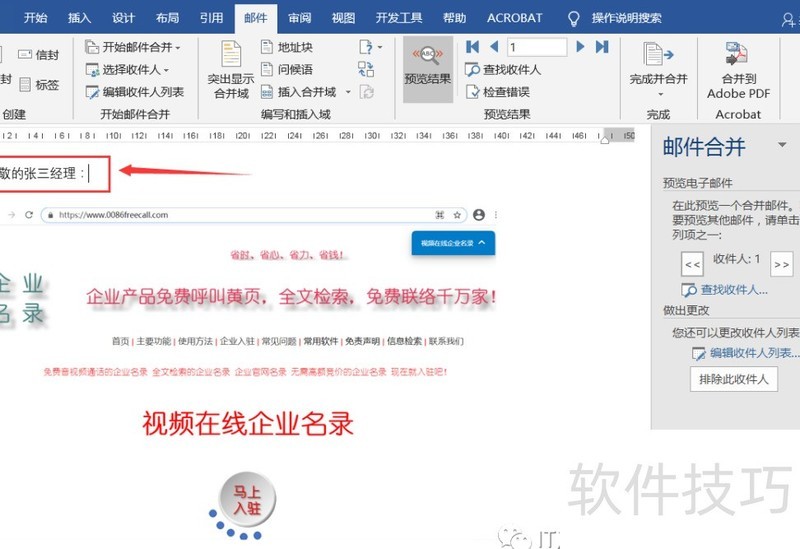Open the 编辑收件人列表... link in pane

745,353
